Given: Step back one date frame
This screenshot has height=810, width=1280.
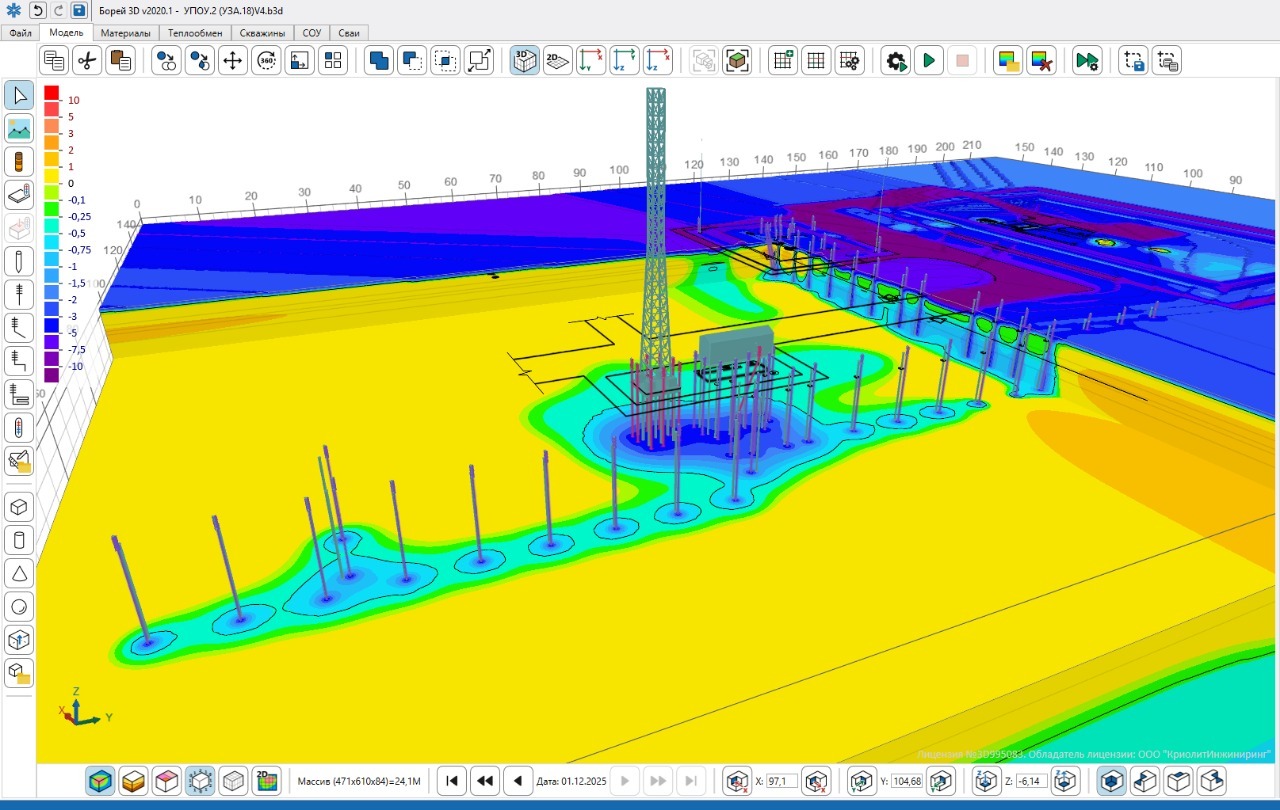Looking at the screenshot, I should pos(517,781).
